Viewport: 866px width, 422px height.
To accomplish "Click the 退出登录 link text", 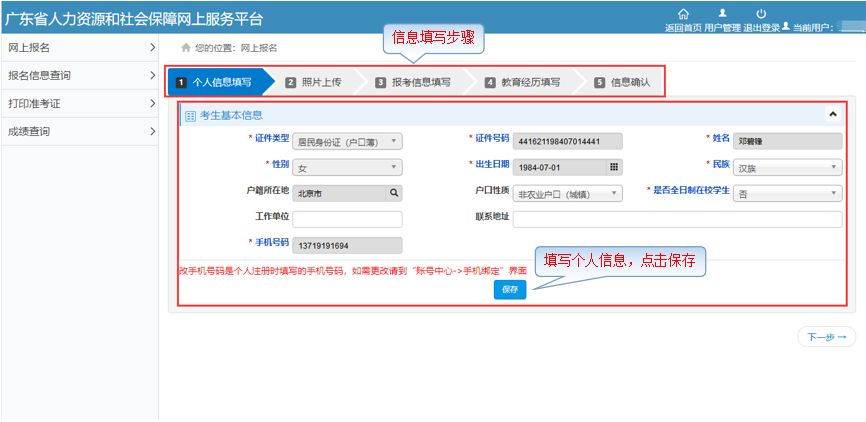I will pyautogui.click(x=762, y=28).
